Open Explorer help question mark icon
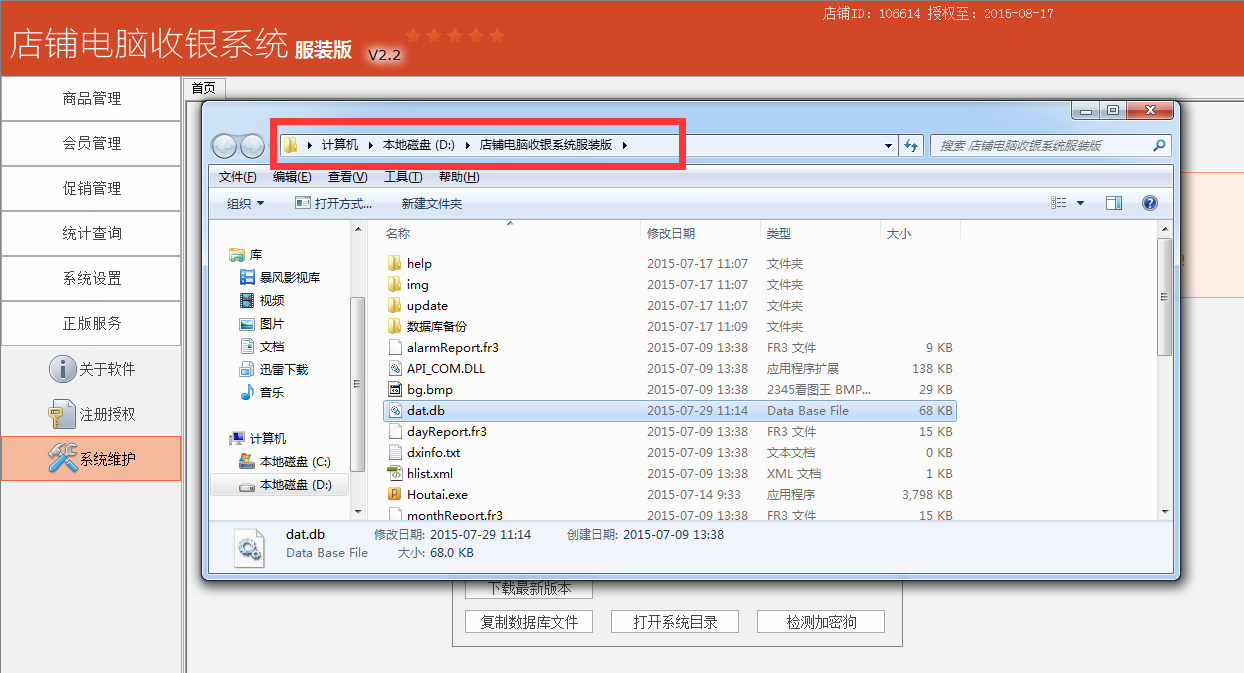 [x=1150, y=203]
